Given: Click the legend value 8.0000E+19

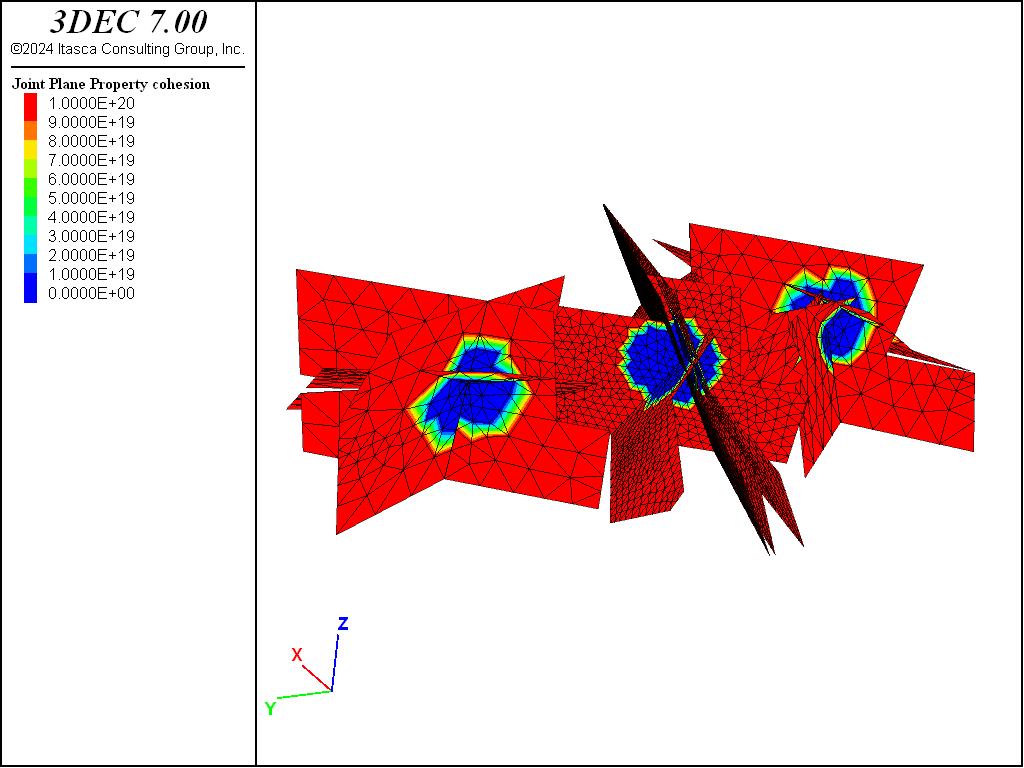Looking at the screenshot, I should click(91, 141).
